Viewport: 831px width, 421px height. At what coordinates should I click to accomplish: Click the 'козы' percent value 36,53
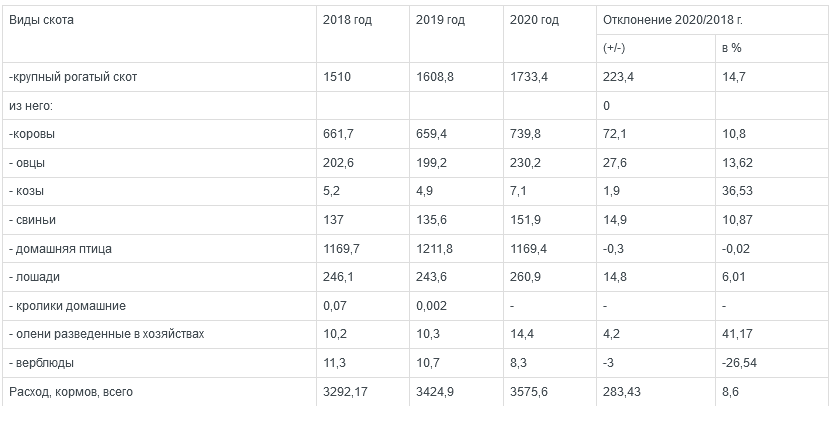737,191
